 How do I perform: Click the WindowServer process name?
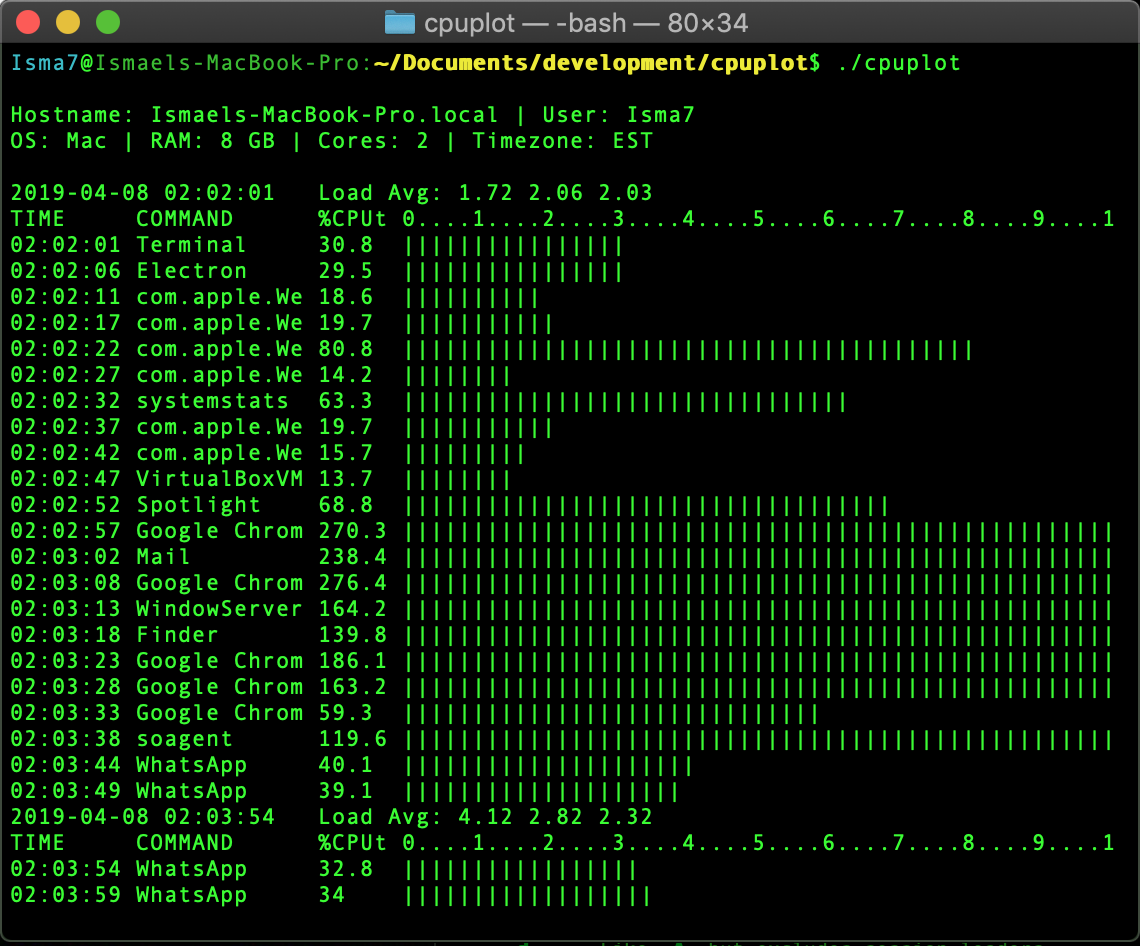(219, 609)
